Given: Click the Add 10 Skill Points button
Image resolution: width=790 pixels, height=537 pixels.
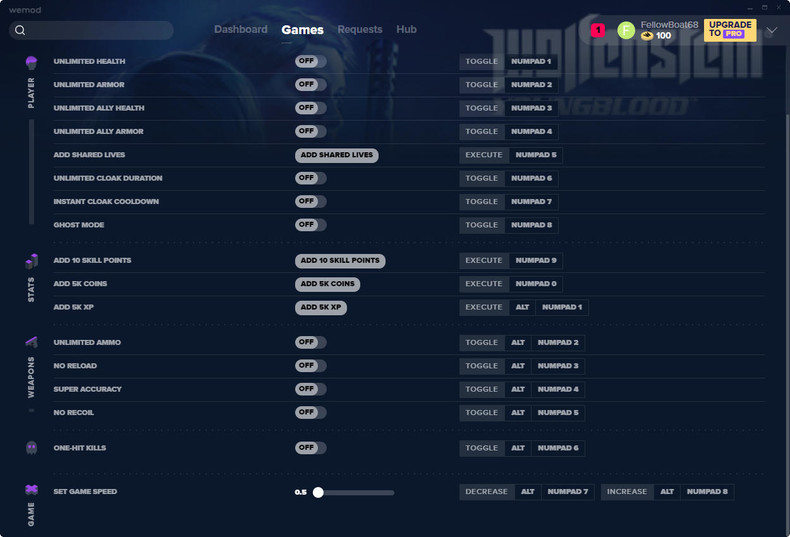Looking at the screenshot, I should (340, 260).
